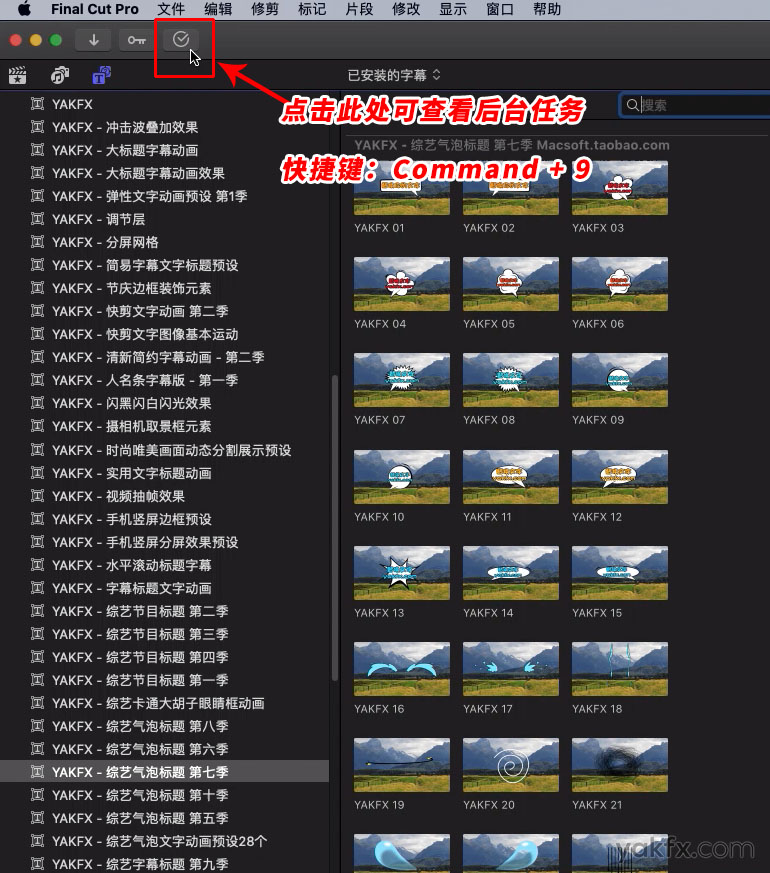The height and width of the screenshot is (873, 770).
Task: Select the YAKFX 21 scribble thumbnail
Action: tap(620, 765)
